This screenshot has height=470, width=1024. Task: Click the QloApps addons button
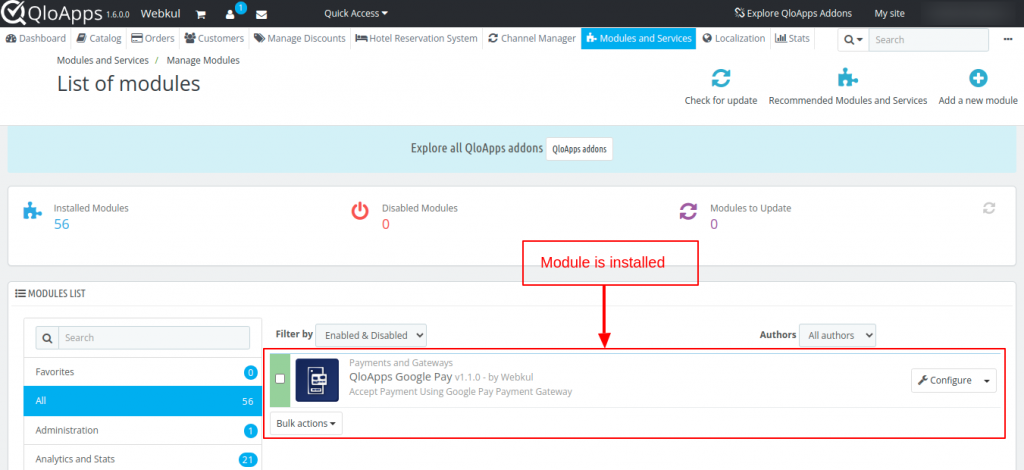579,149
